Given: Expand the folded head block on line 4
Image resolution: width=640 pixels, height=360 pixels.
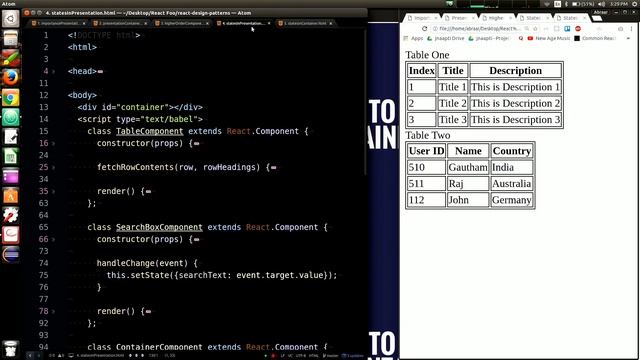Looking at the screenshot, I should (53, 71).
